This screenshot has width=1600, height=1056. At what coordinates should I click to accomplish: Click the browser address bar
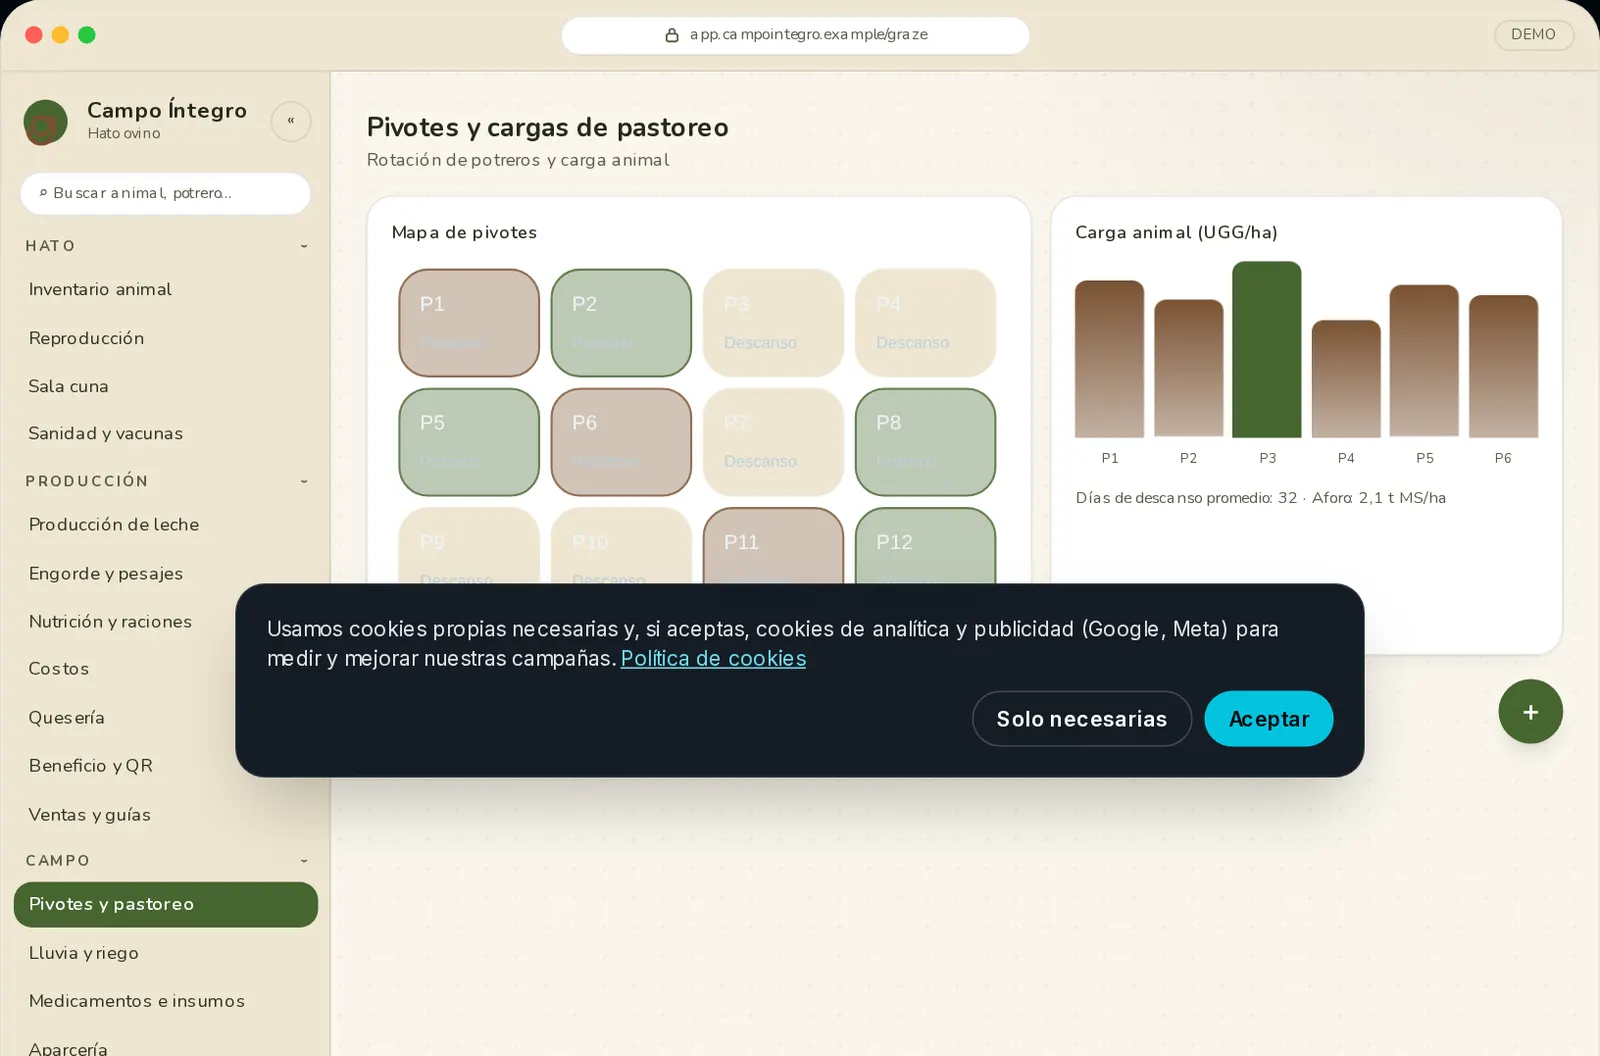[795, 35]
